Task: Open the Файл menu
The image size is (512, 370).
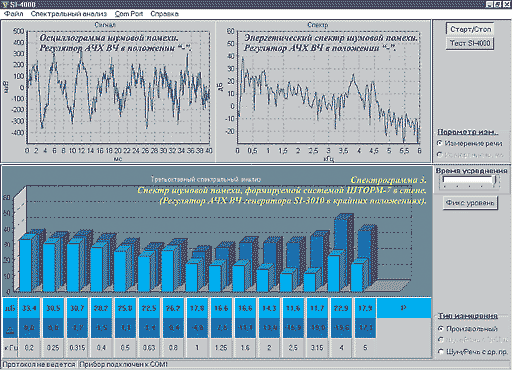Action: point(14,14)
